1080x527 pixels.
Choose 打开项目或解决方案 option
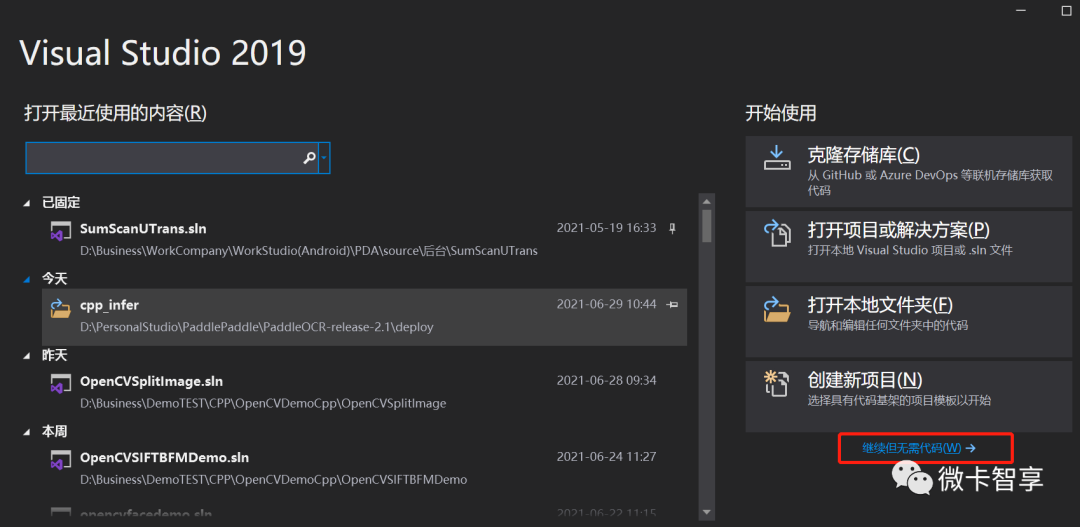click(908, 247)
